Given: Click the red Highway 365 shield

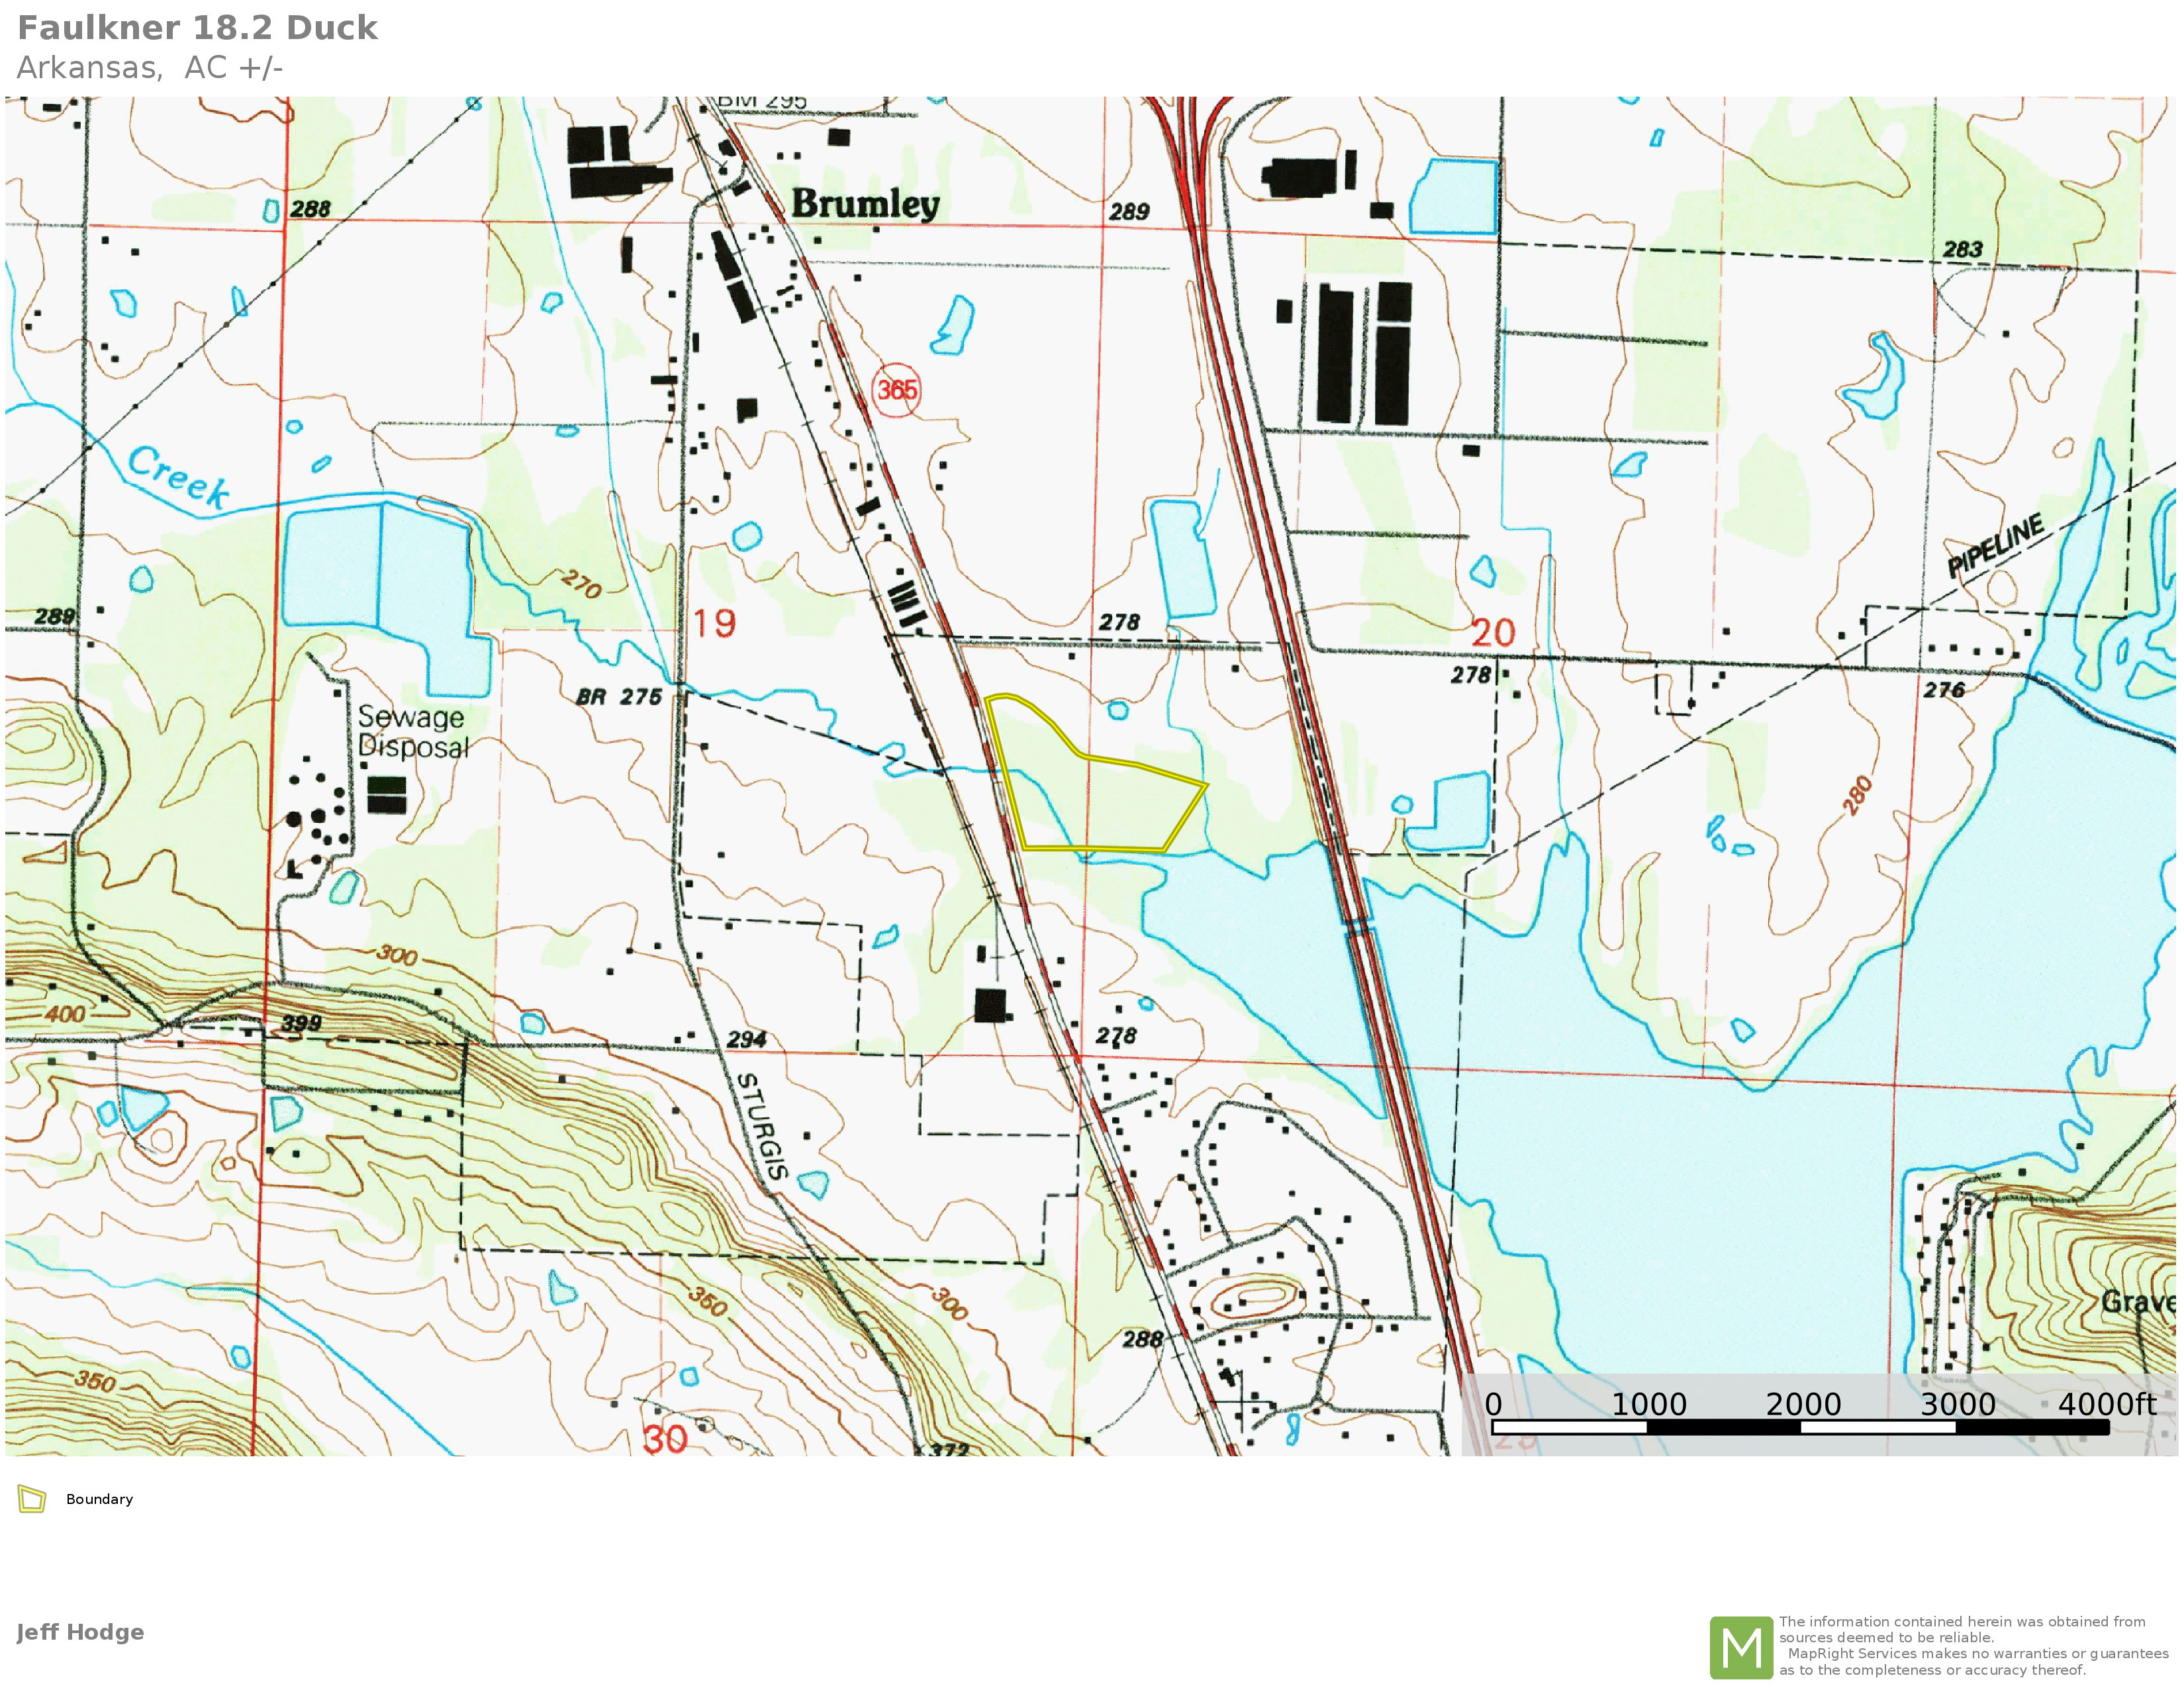Looking at the screenshot, I should (x=896, y=390).
